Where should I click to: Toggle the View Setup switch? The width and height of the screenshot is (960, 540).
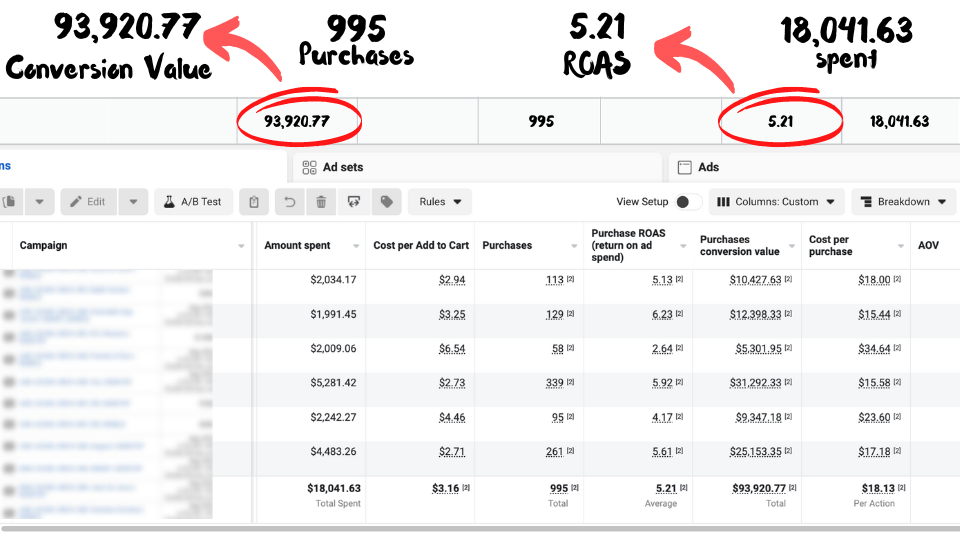[x=687, y=202]
